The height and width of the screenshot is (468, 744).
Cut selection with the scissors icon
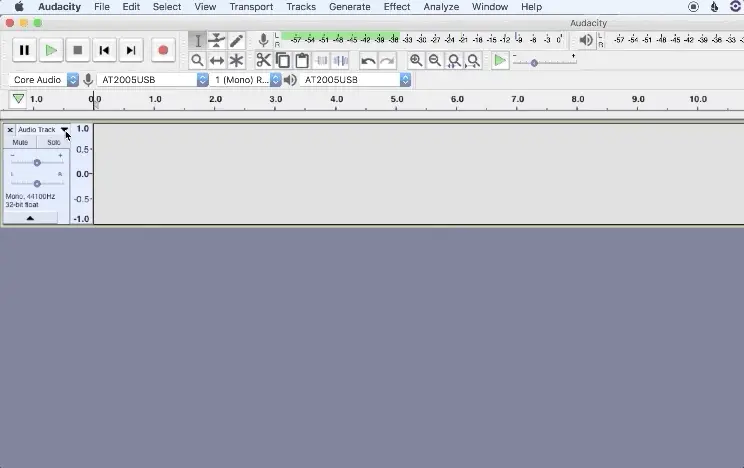click(263, 61)
